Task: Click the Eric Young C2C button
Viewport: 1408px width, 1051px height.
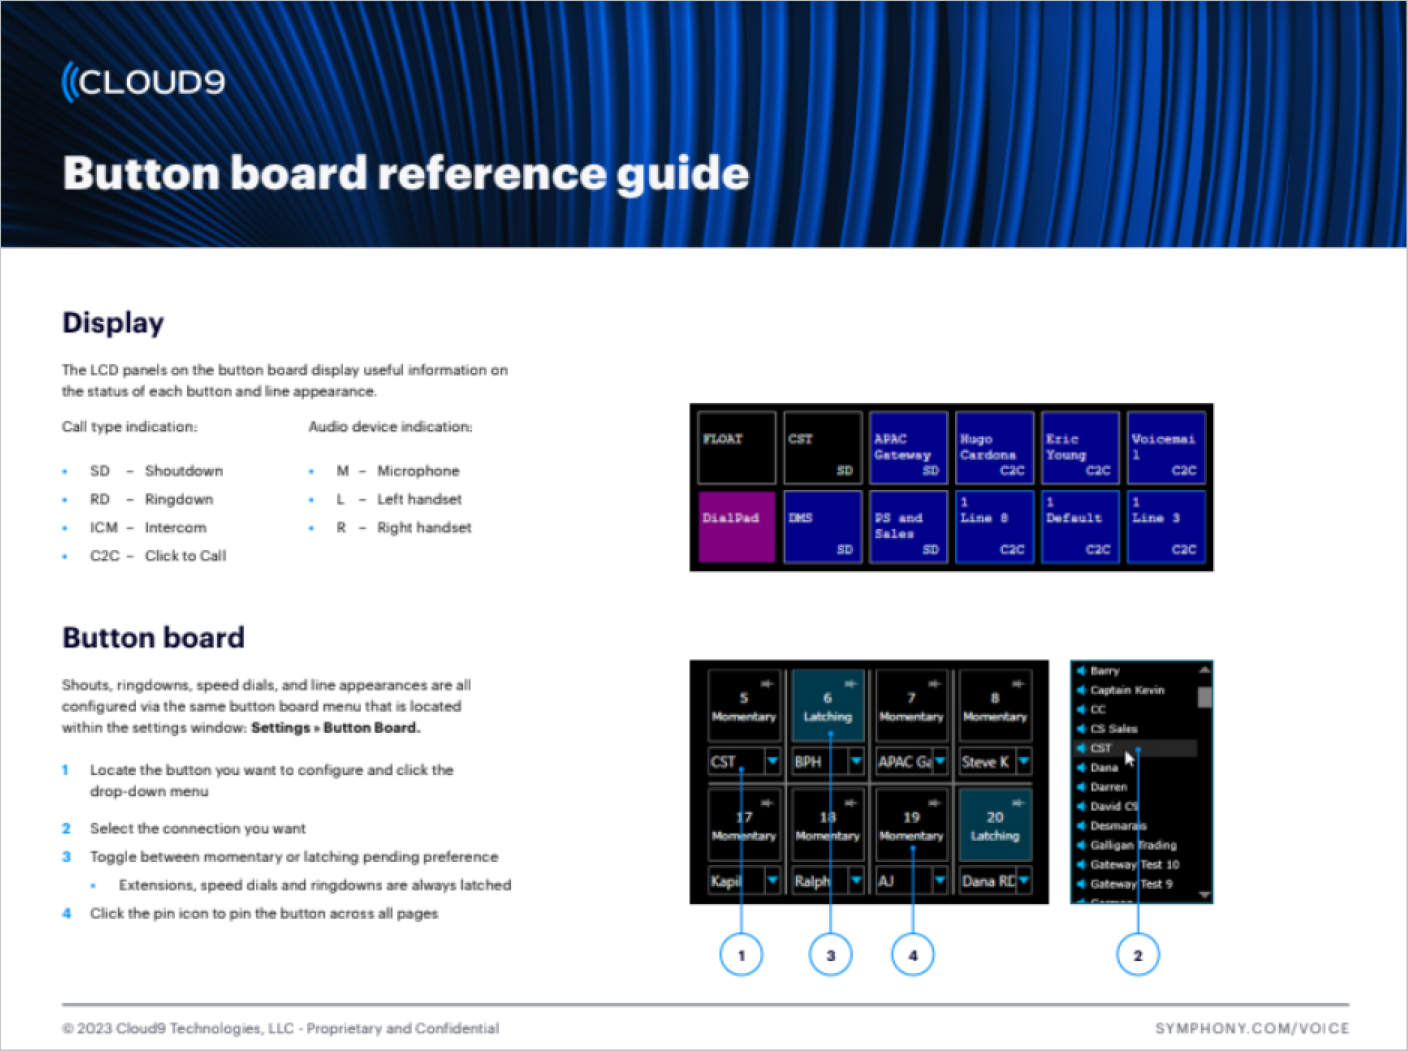Action: pos(1081,448)
